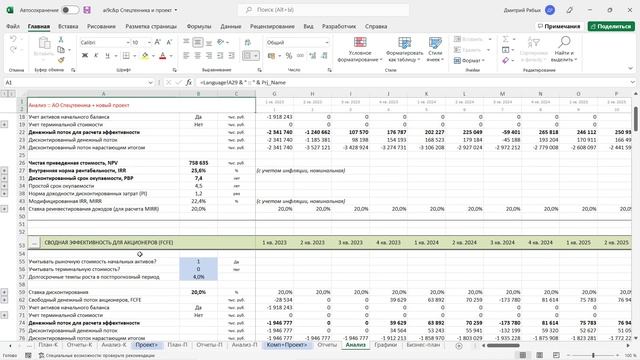
Task: Toggle the AutoSave switch
Action: click(71, 10)
